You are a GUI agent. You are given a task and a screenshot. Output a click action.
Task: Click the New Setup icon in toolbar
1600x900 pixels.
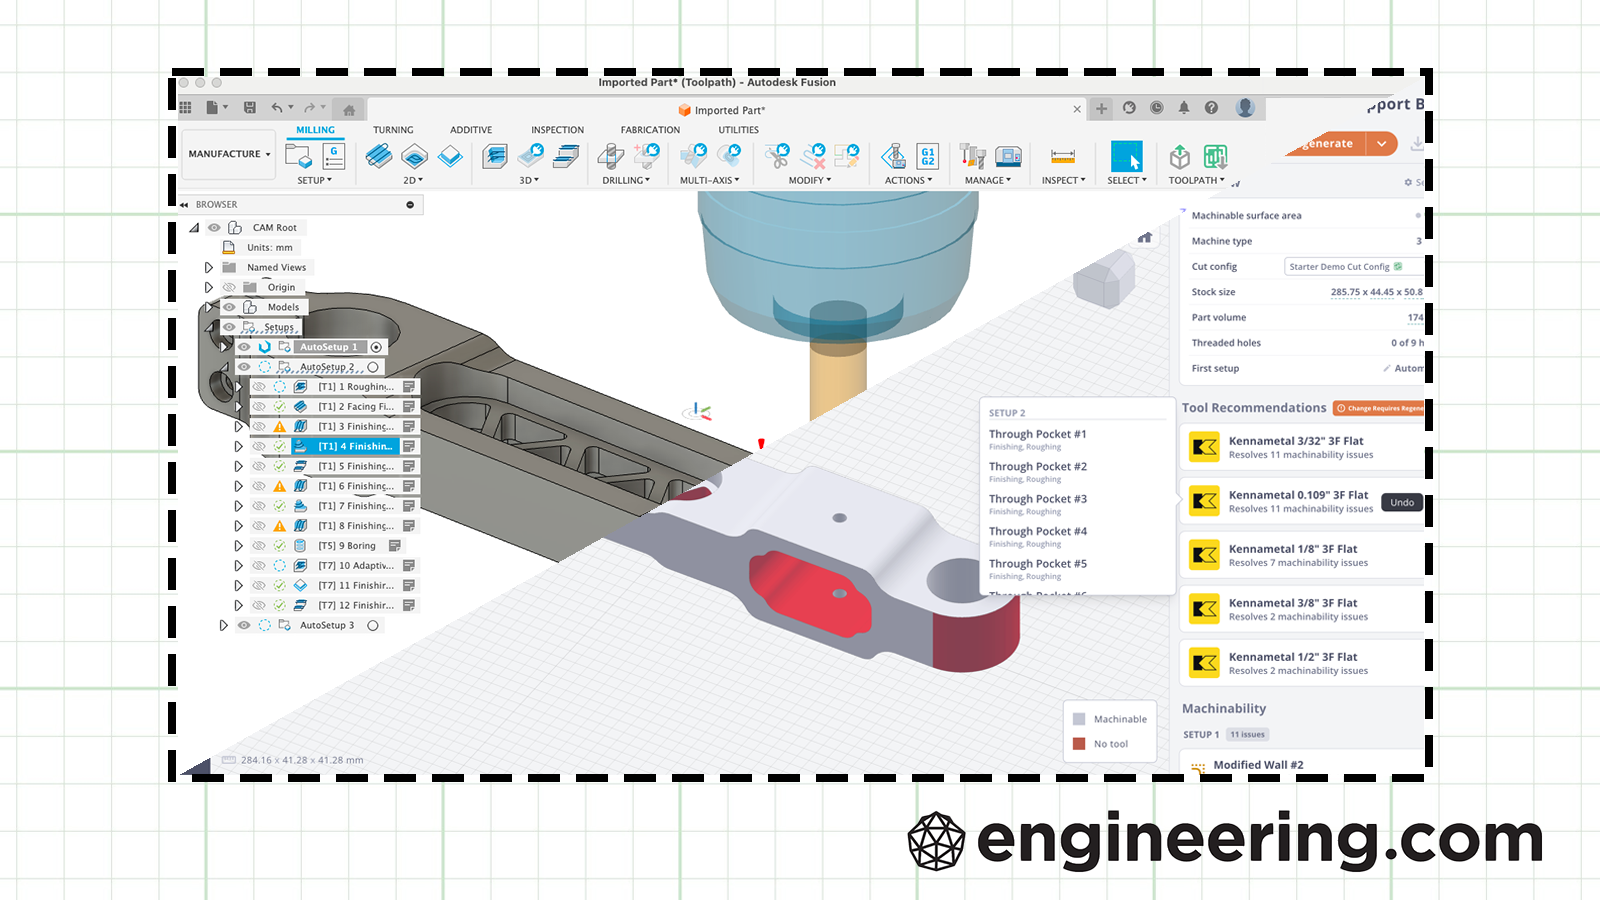click(x=299, y=155)
